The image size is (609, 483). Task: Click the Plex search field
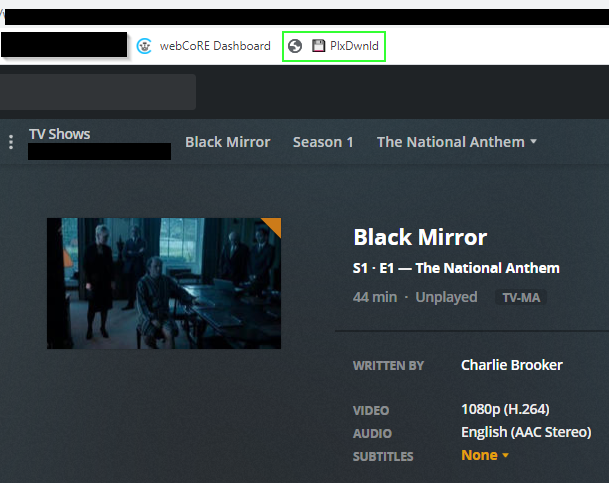(x=98, y=92)
